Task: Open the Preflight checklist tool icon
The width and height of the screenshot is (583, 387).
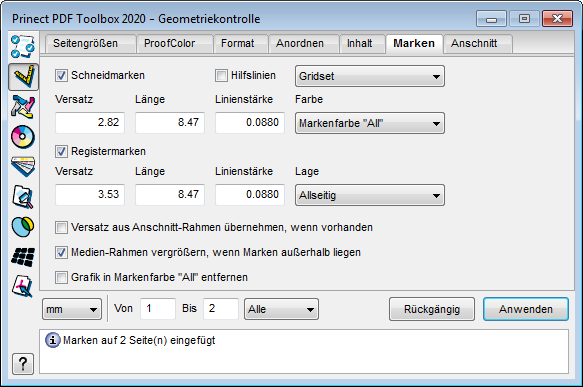Action: (23, 46)
